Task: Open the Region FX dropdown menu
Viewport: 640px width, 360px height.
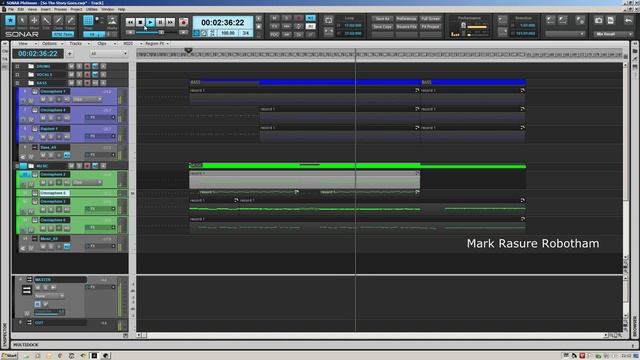Action: click(x=157, y=43)
